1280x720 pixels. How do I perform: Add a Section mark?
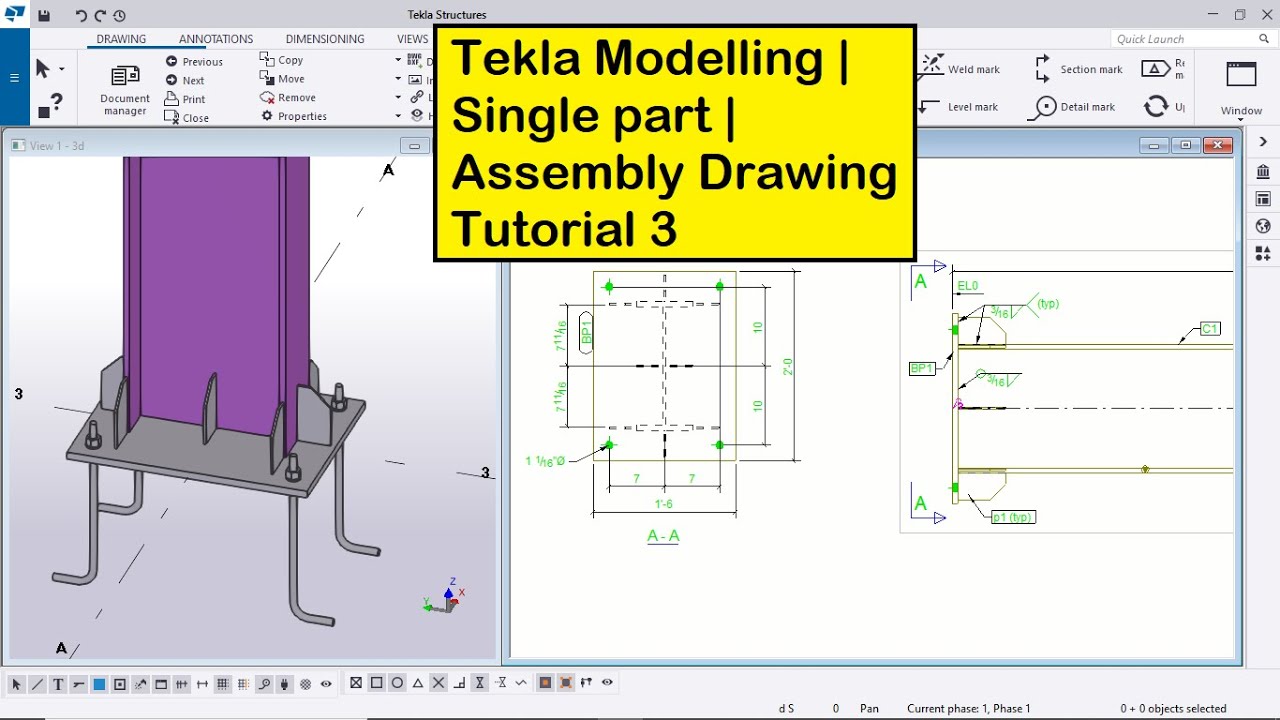(1079, 69)
